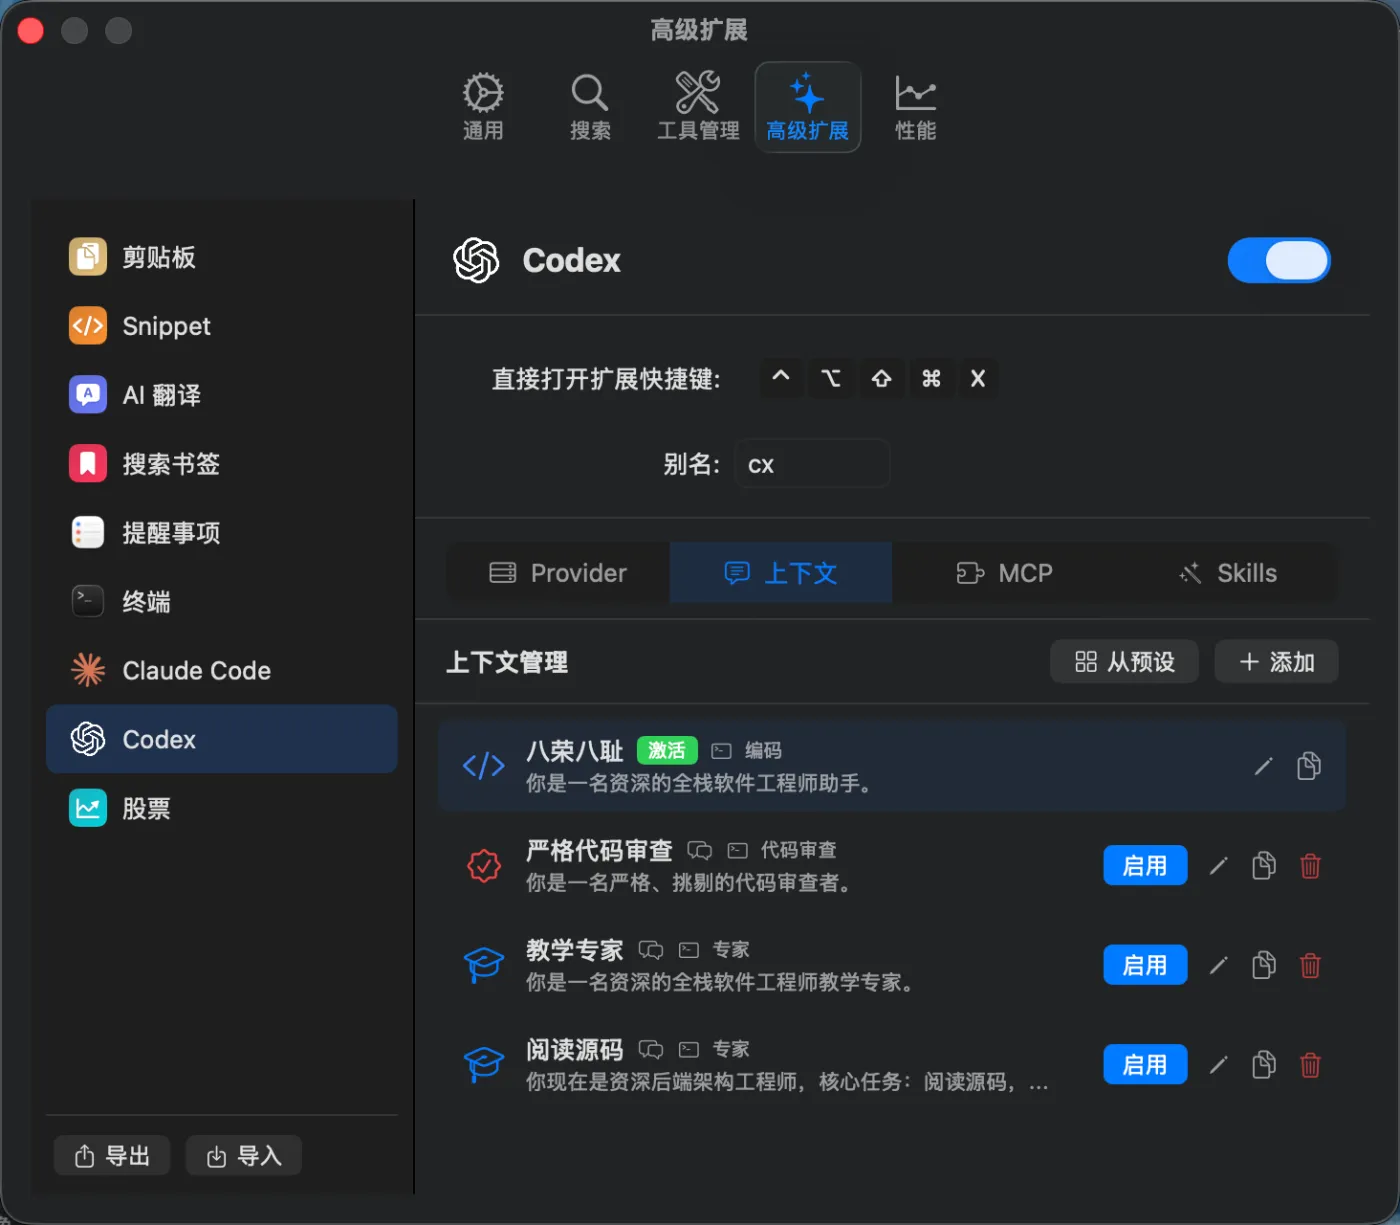
Task: Switch to the Skills tab
Action: tap(1227, 573)
